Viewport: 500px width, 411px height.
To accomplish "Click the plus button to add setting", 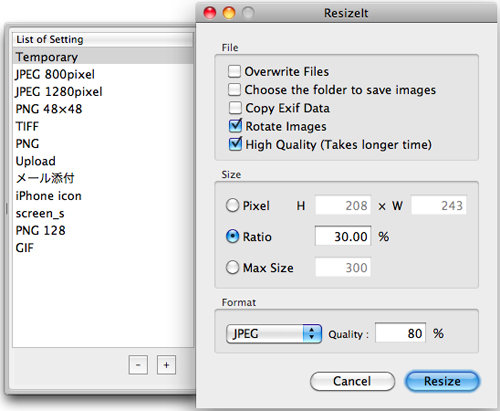I will [166, 365].
